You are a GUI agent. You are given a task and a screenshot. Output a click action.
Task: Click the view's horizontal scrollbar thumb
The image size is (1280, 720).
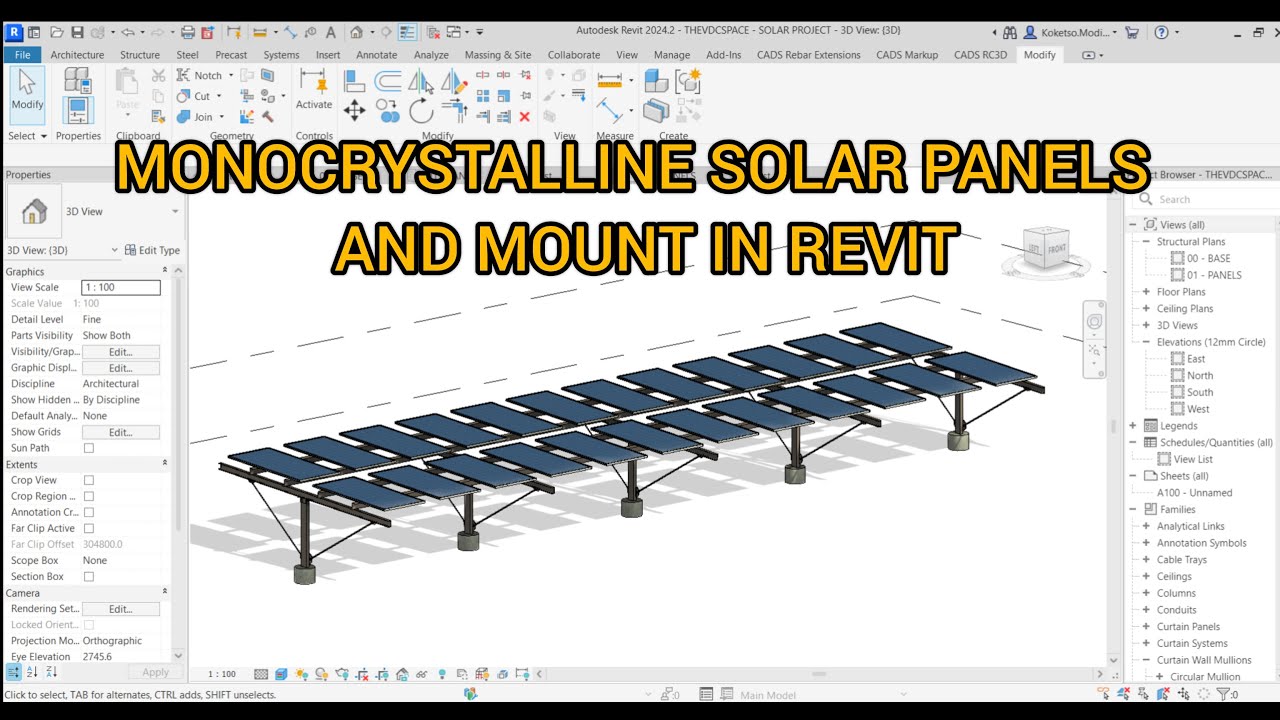(819, 674)
